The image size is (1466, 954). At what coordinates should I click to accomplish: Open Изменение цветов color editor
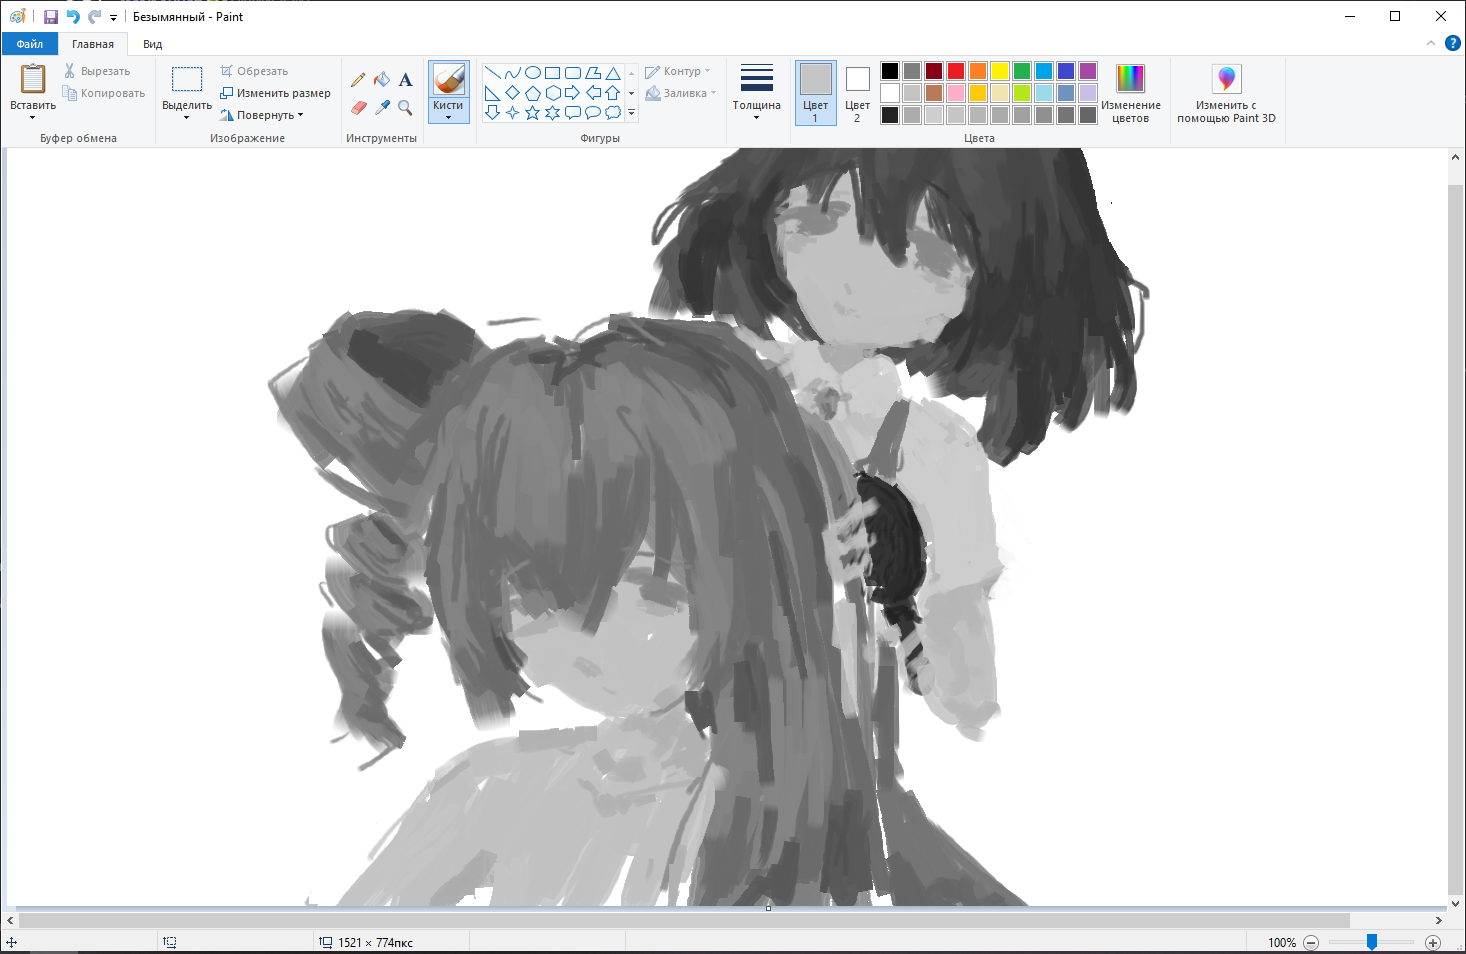[1130, 93]
